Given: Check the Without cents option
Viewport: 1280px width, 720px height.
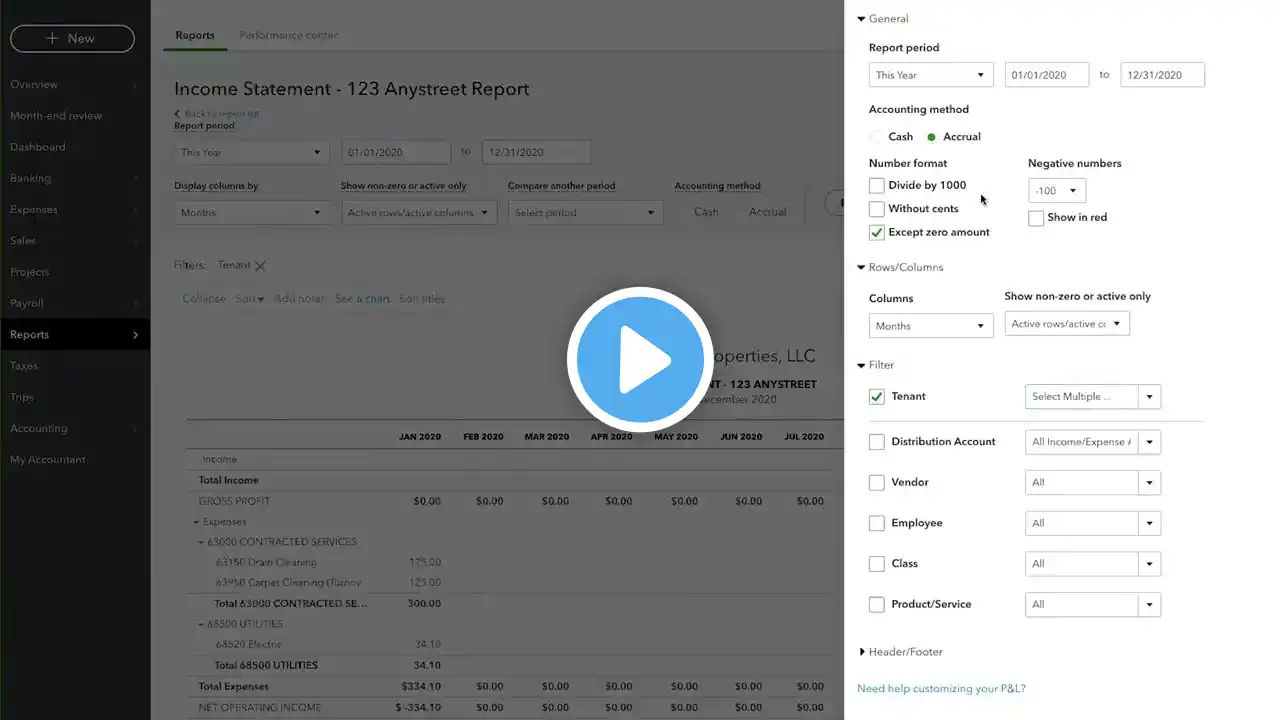Looking at the screenshot, I should click(877, 209).
